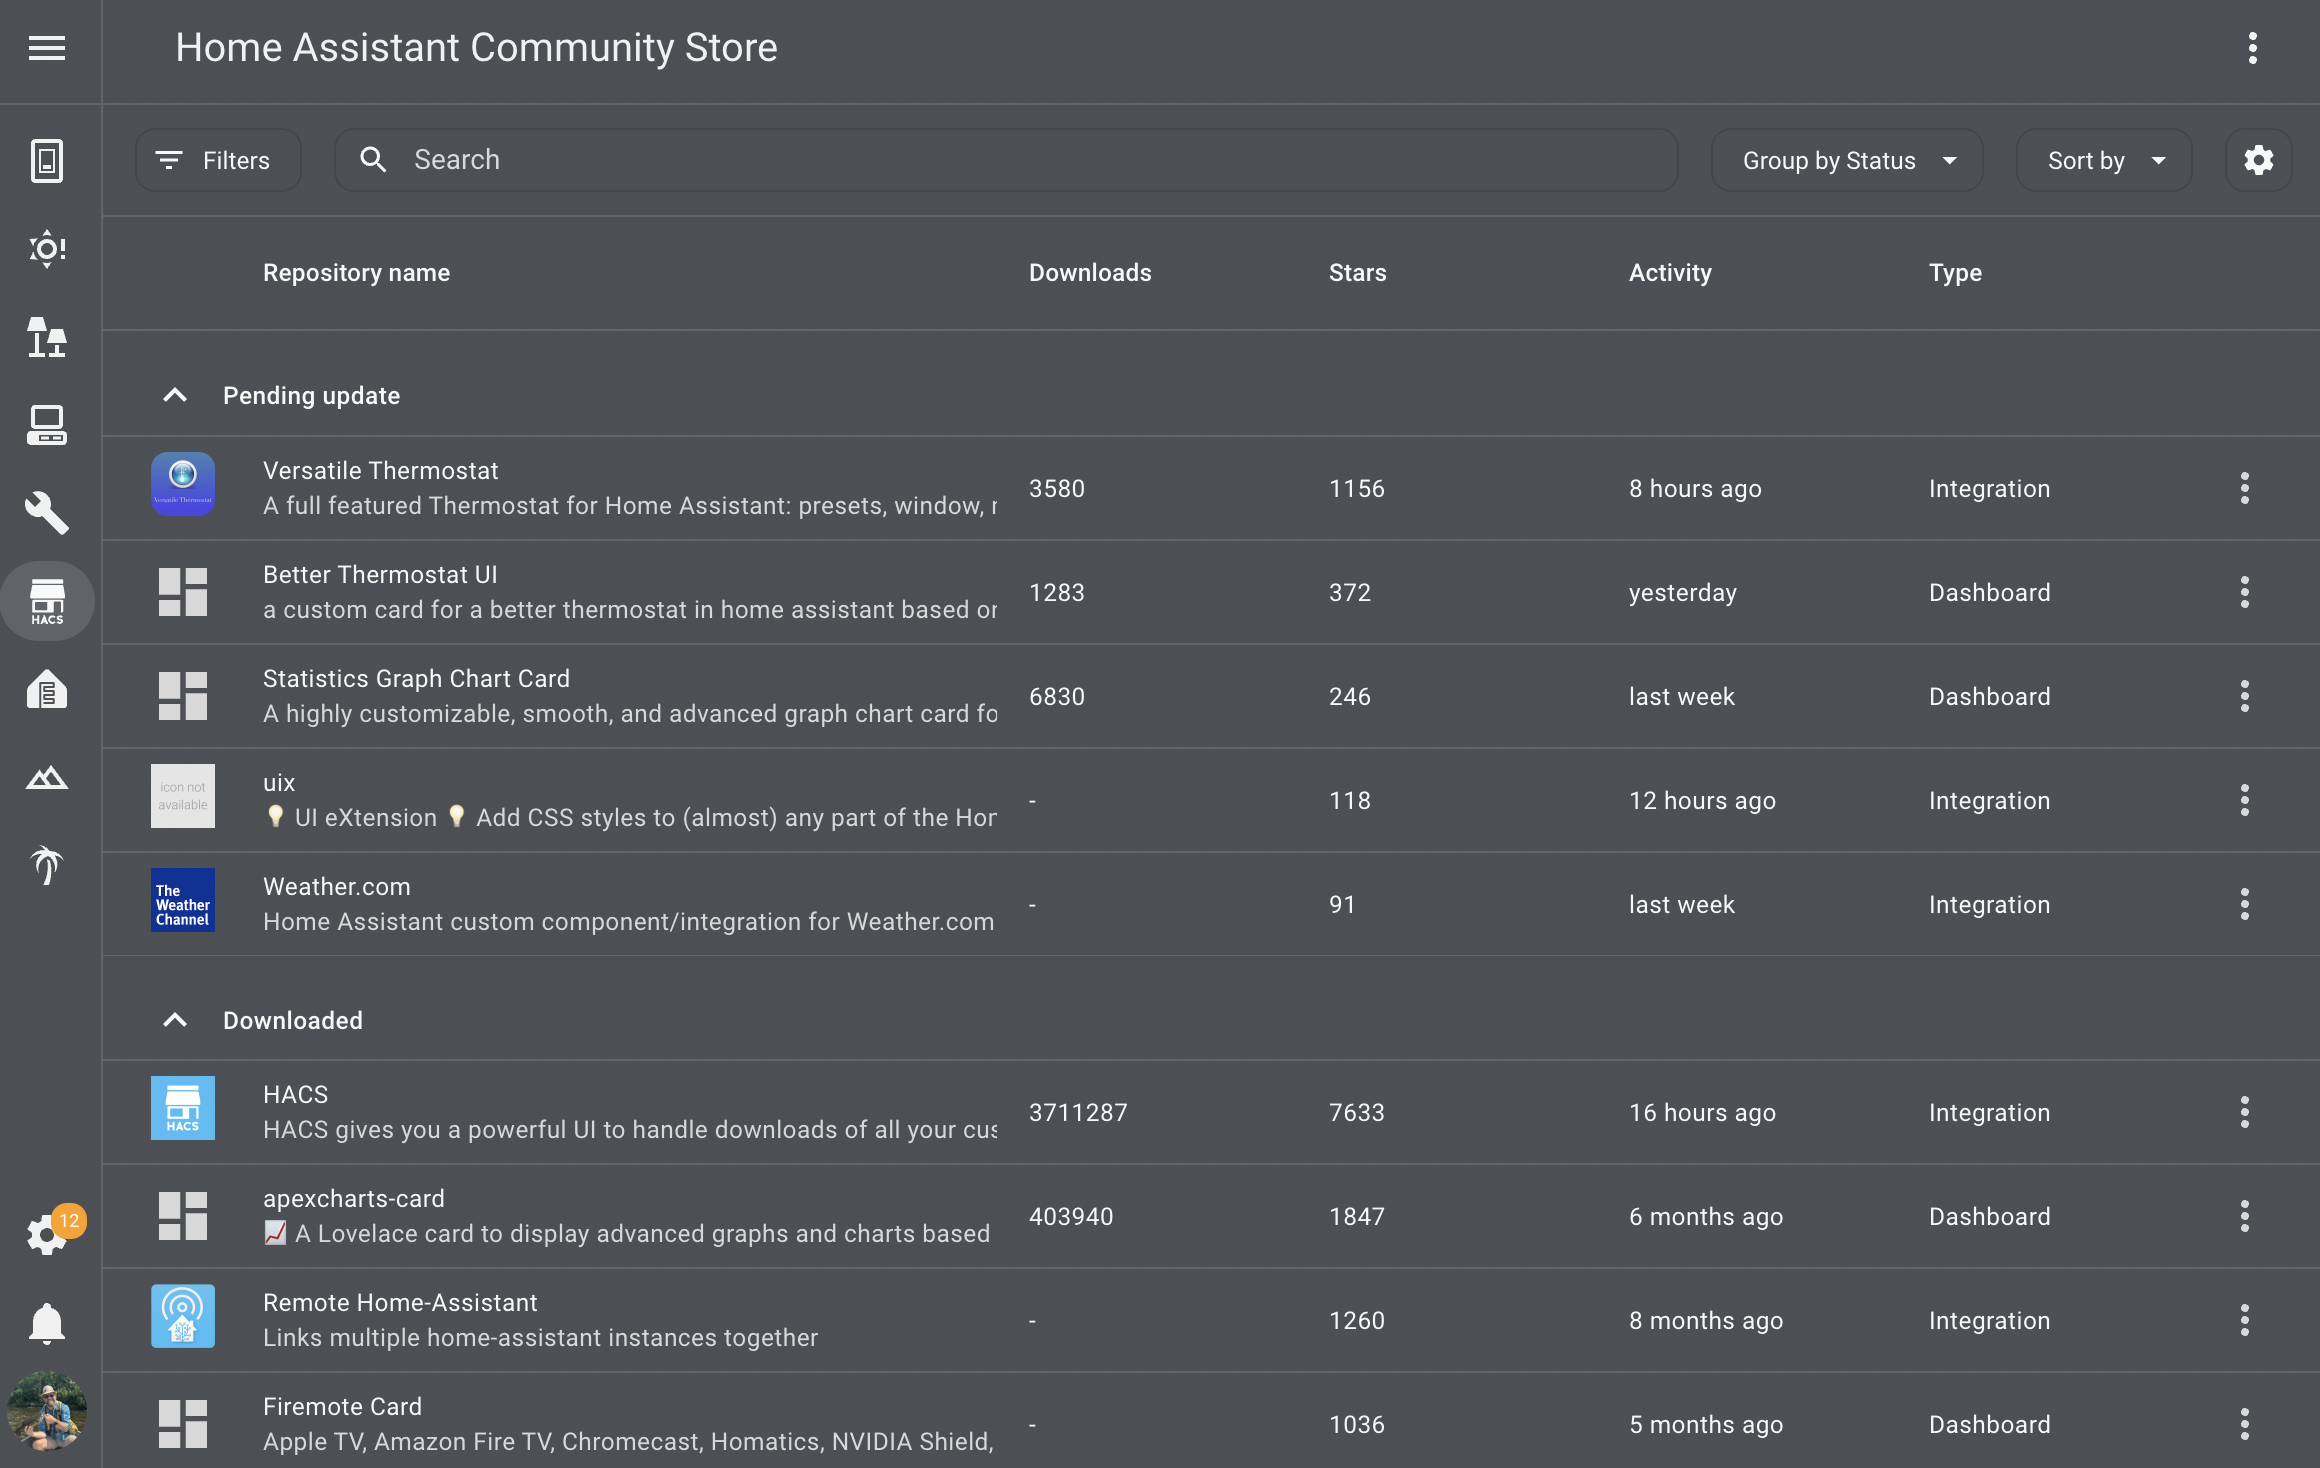The width and height of the screenshot is (2320, 1468).
Task: Click the Firemote Card dashboard icon
Action: 183,1424
